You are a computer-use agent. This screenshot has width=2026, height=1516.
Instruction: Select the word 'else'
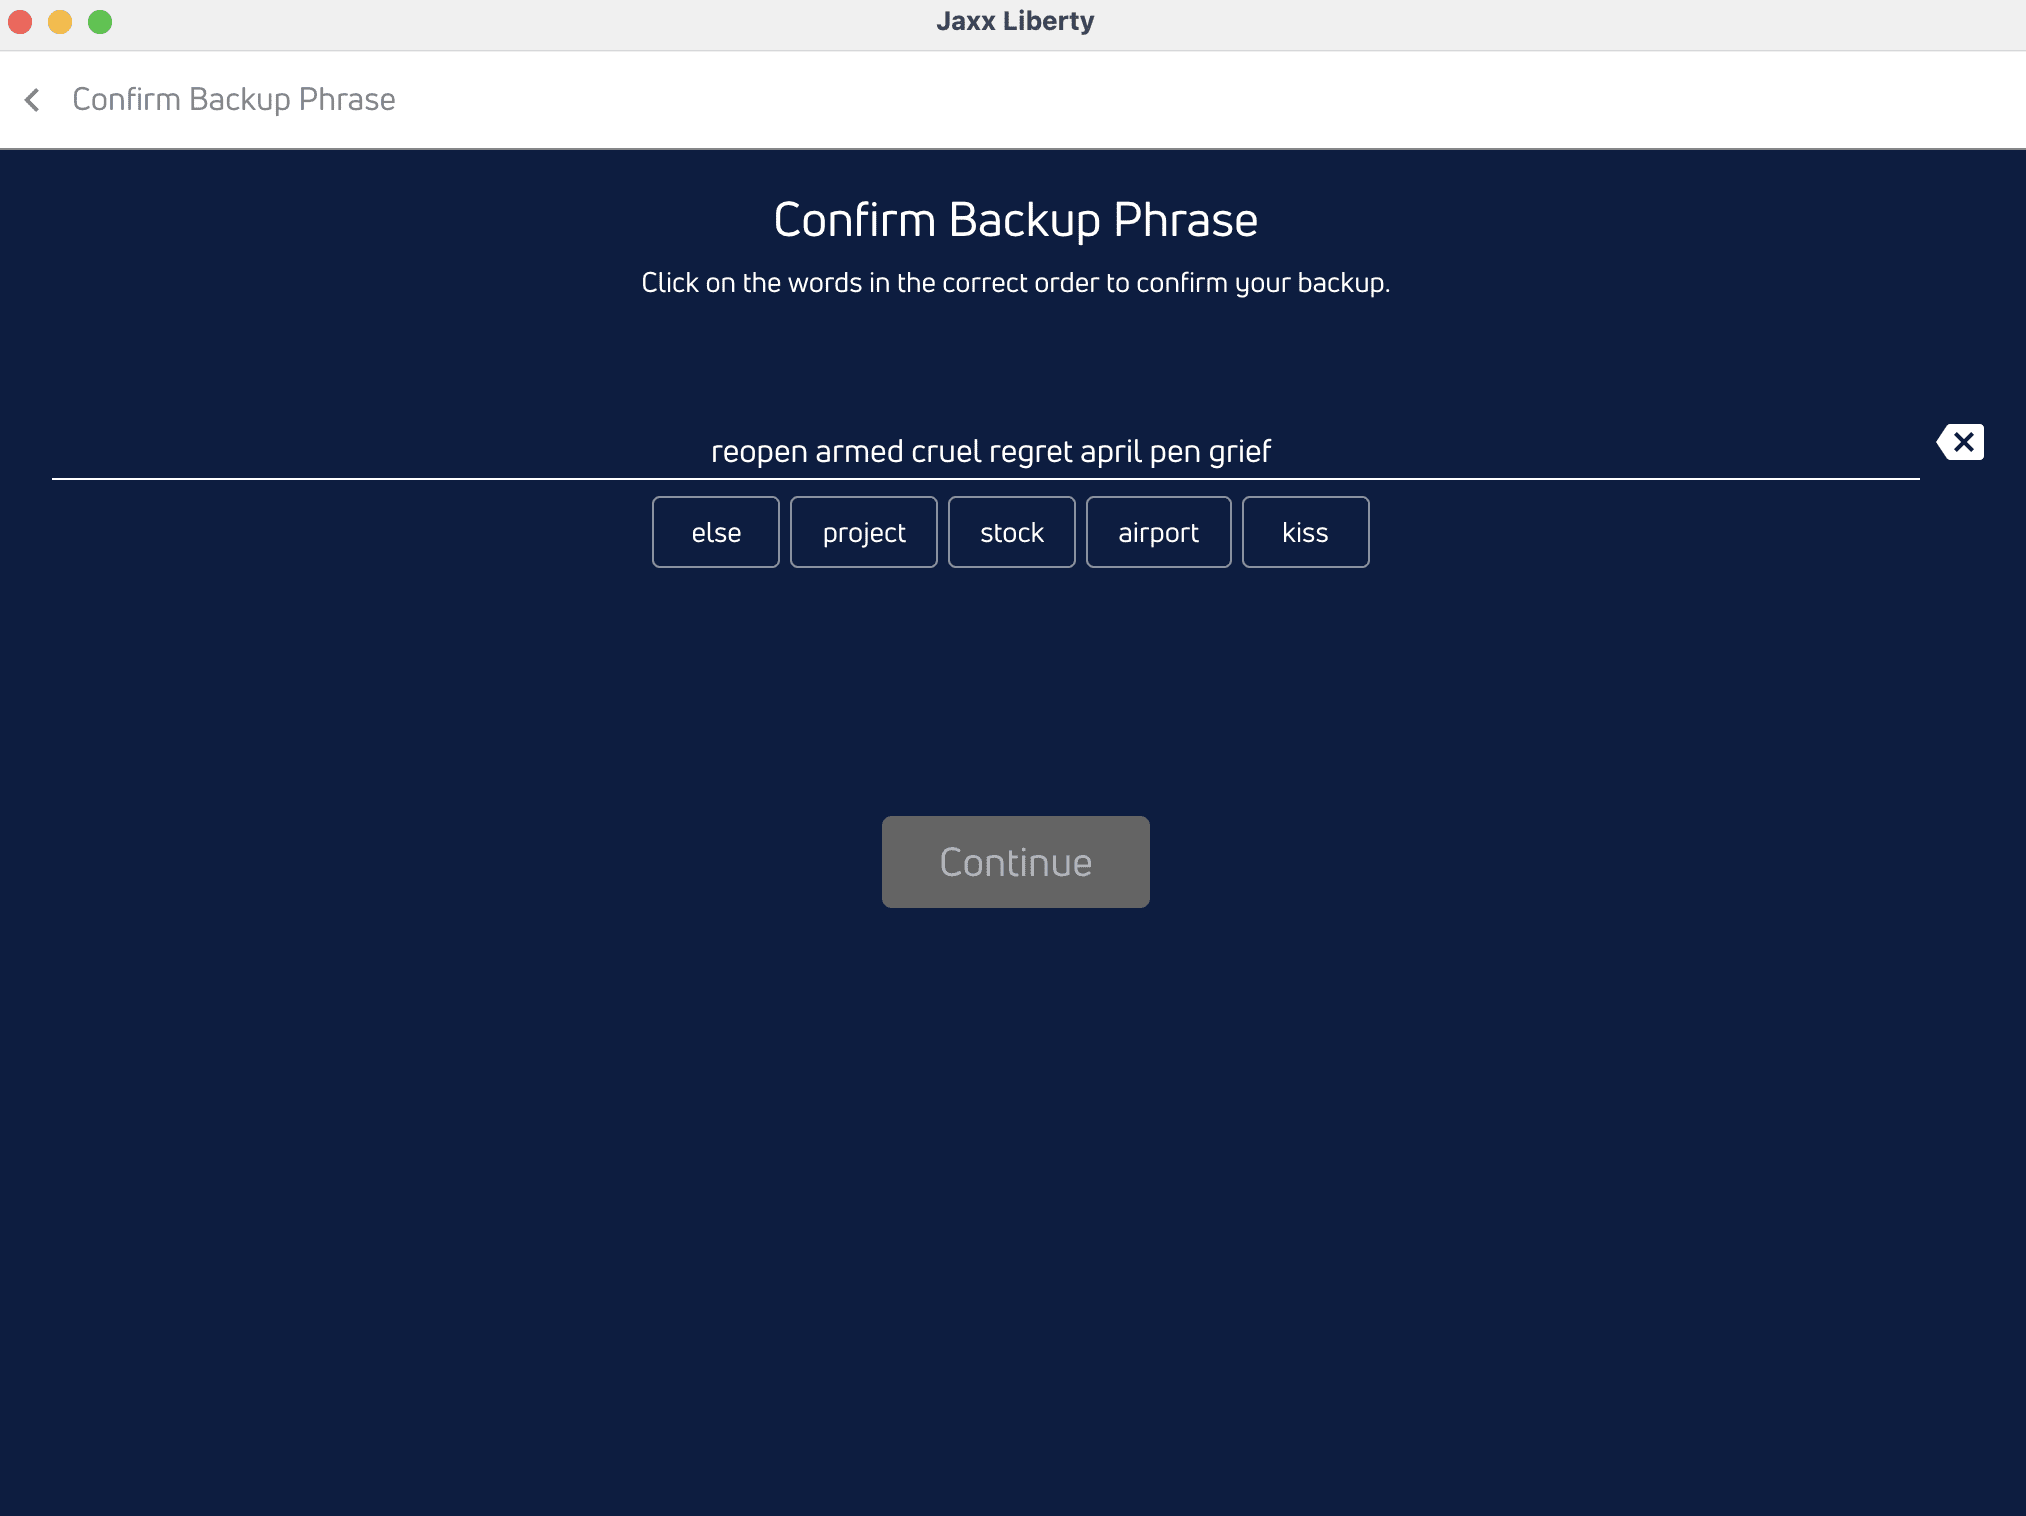716,532
